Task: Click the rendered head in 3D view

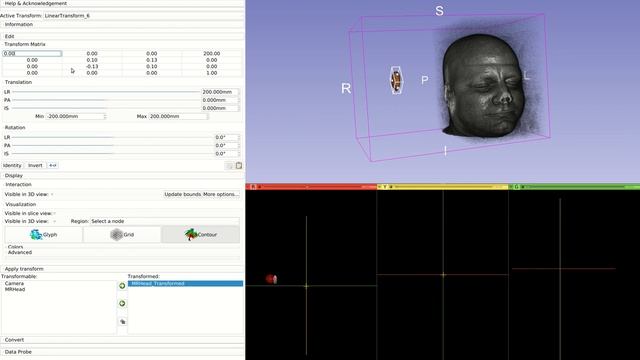Action: point(484,86)
